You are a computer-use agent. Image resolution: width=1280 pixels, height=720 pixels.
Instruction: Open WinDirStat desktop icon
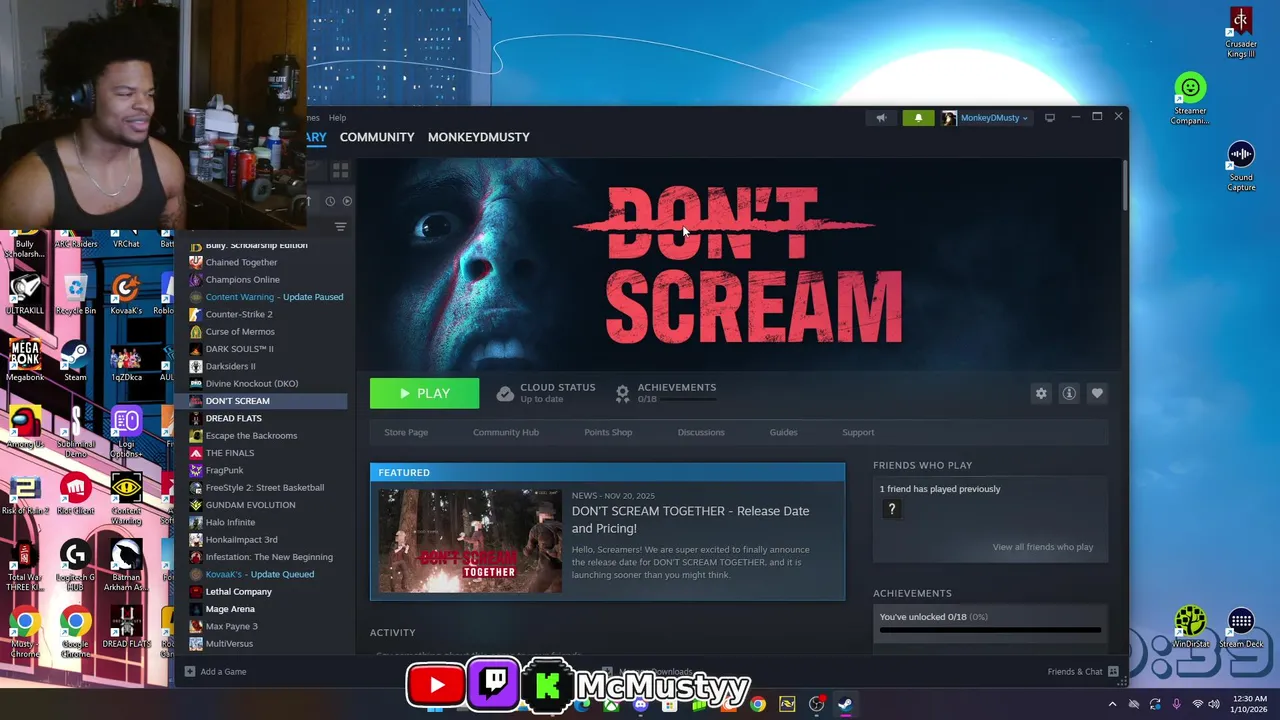coord(1190,627)
